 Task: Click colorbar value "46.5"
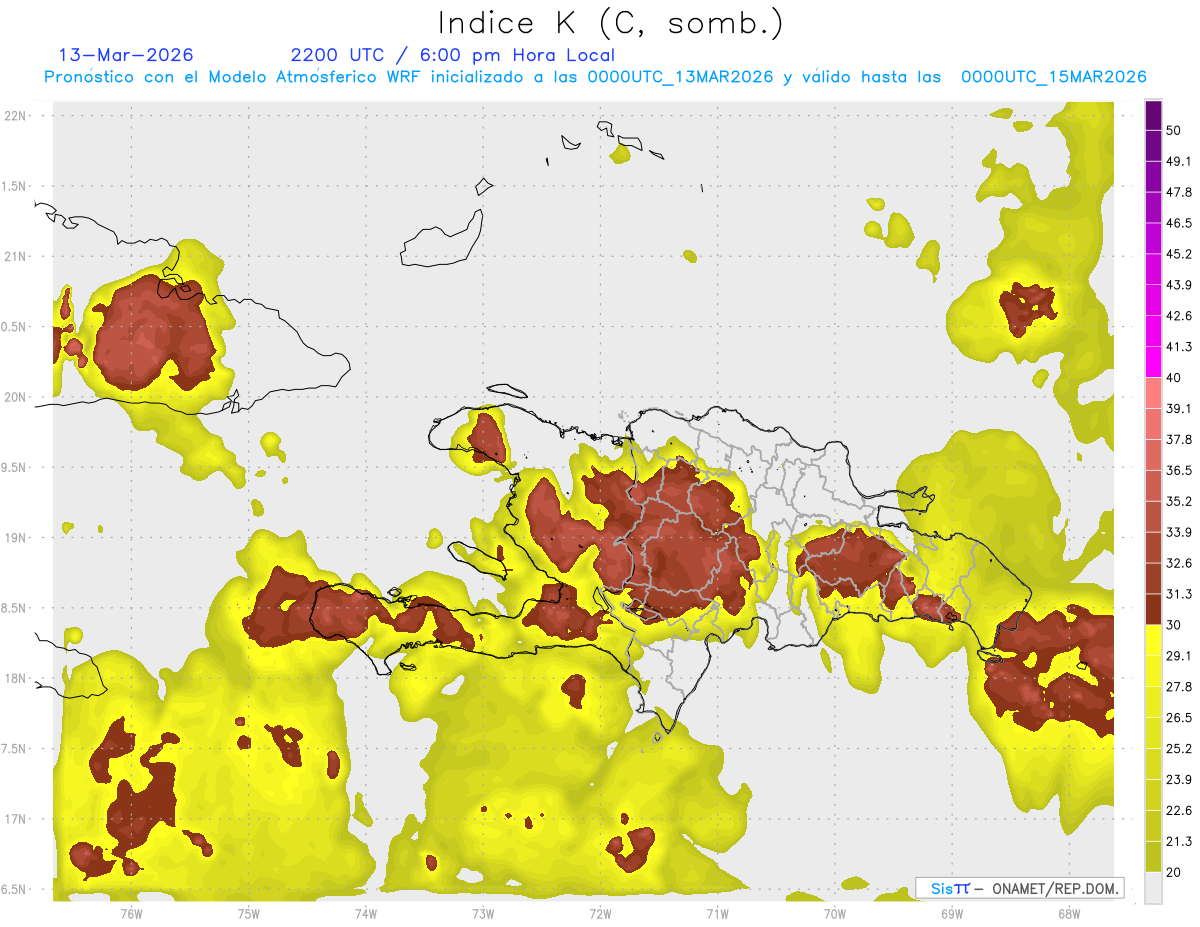pyautogui.click(x=1178, y=223)
